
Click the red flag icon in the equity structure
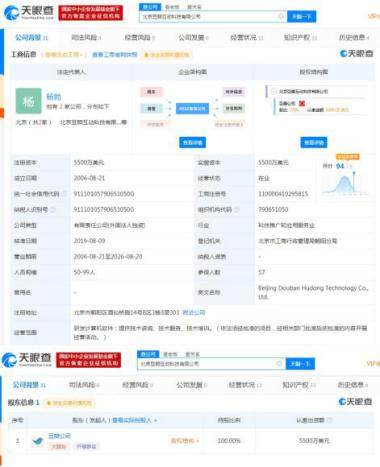pyautogui.click(x=302, y=104)
